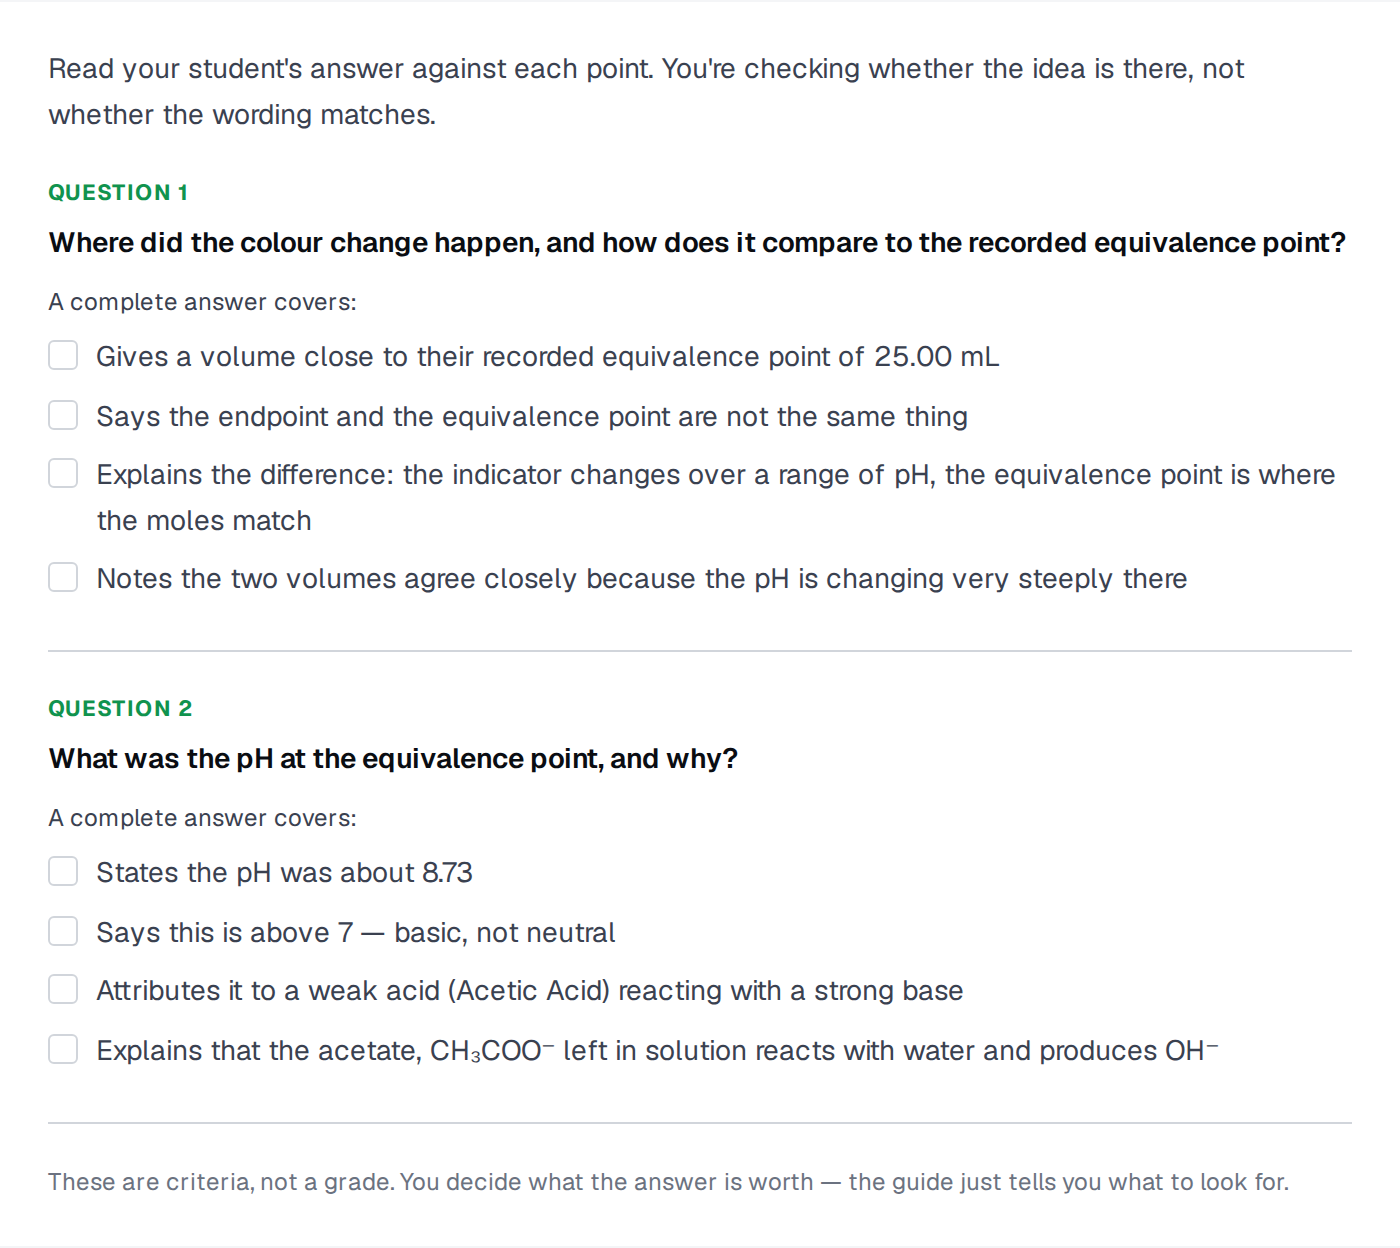Tick the 'States the pH was about 8.73' checkbox
The image size is (1400, 1248).
tap(63, 871)
